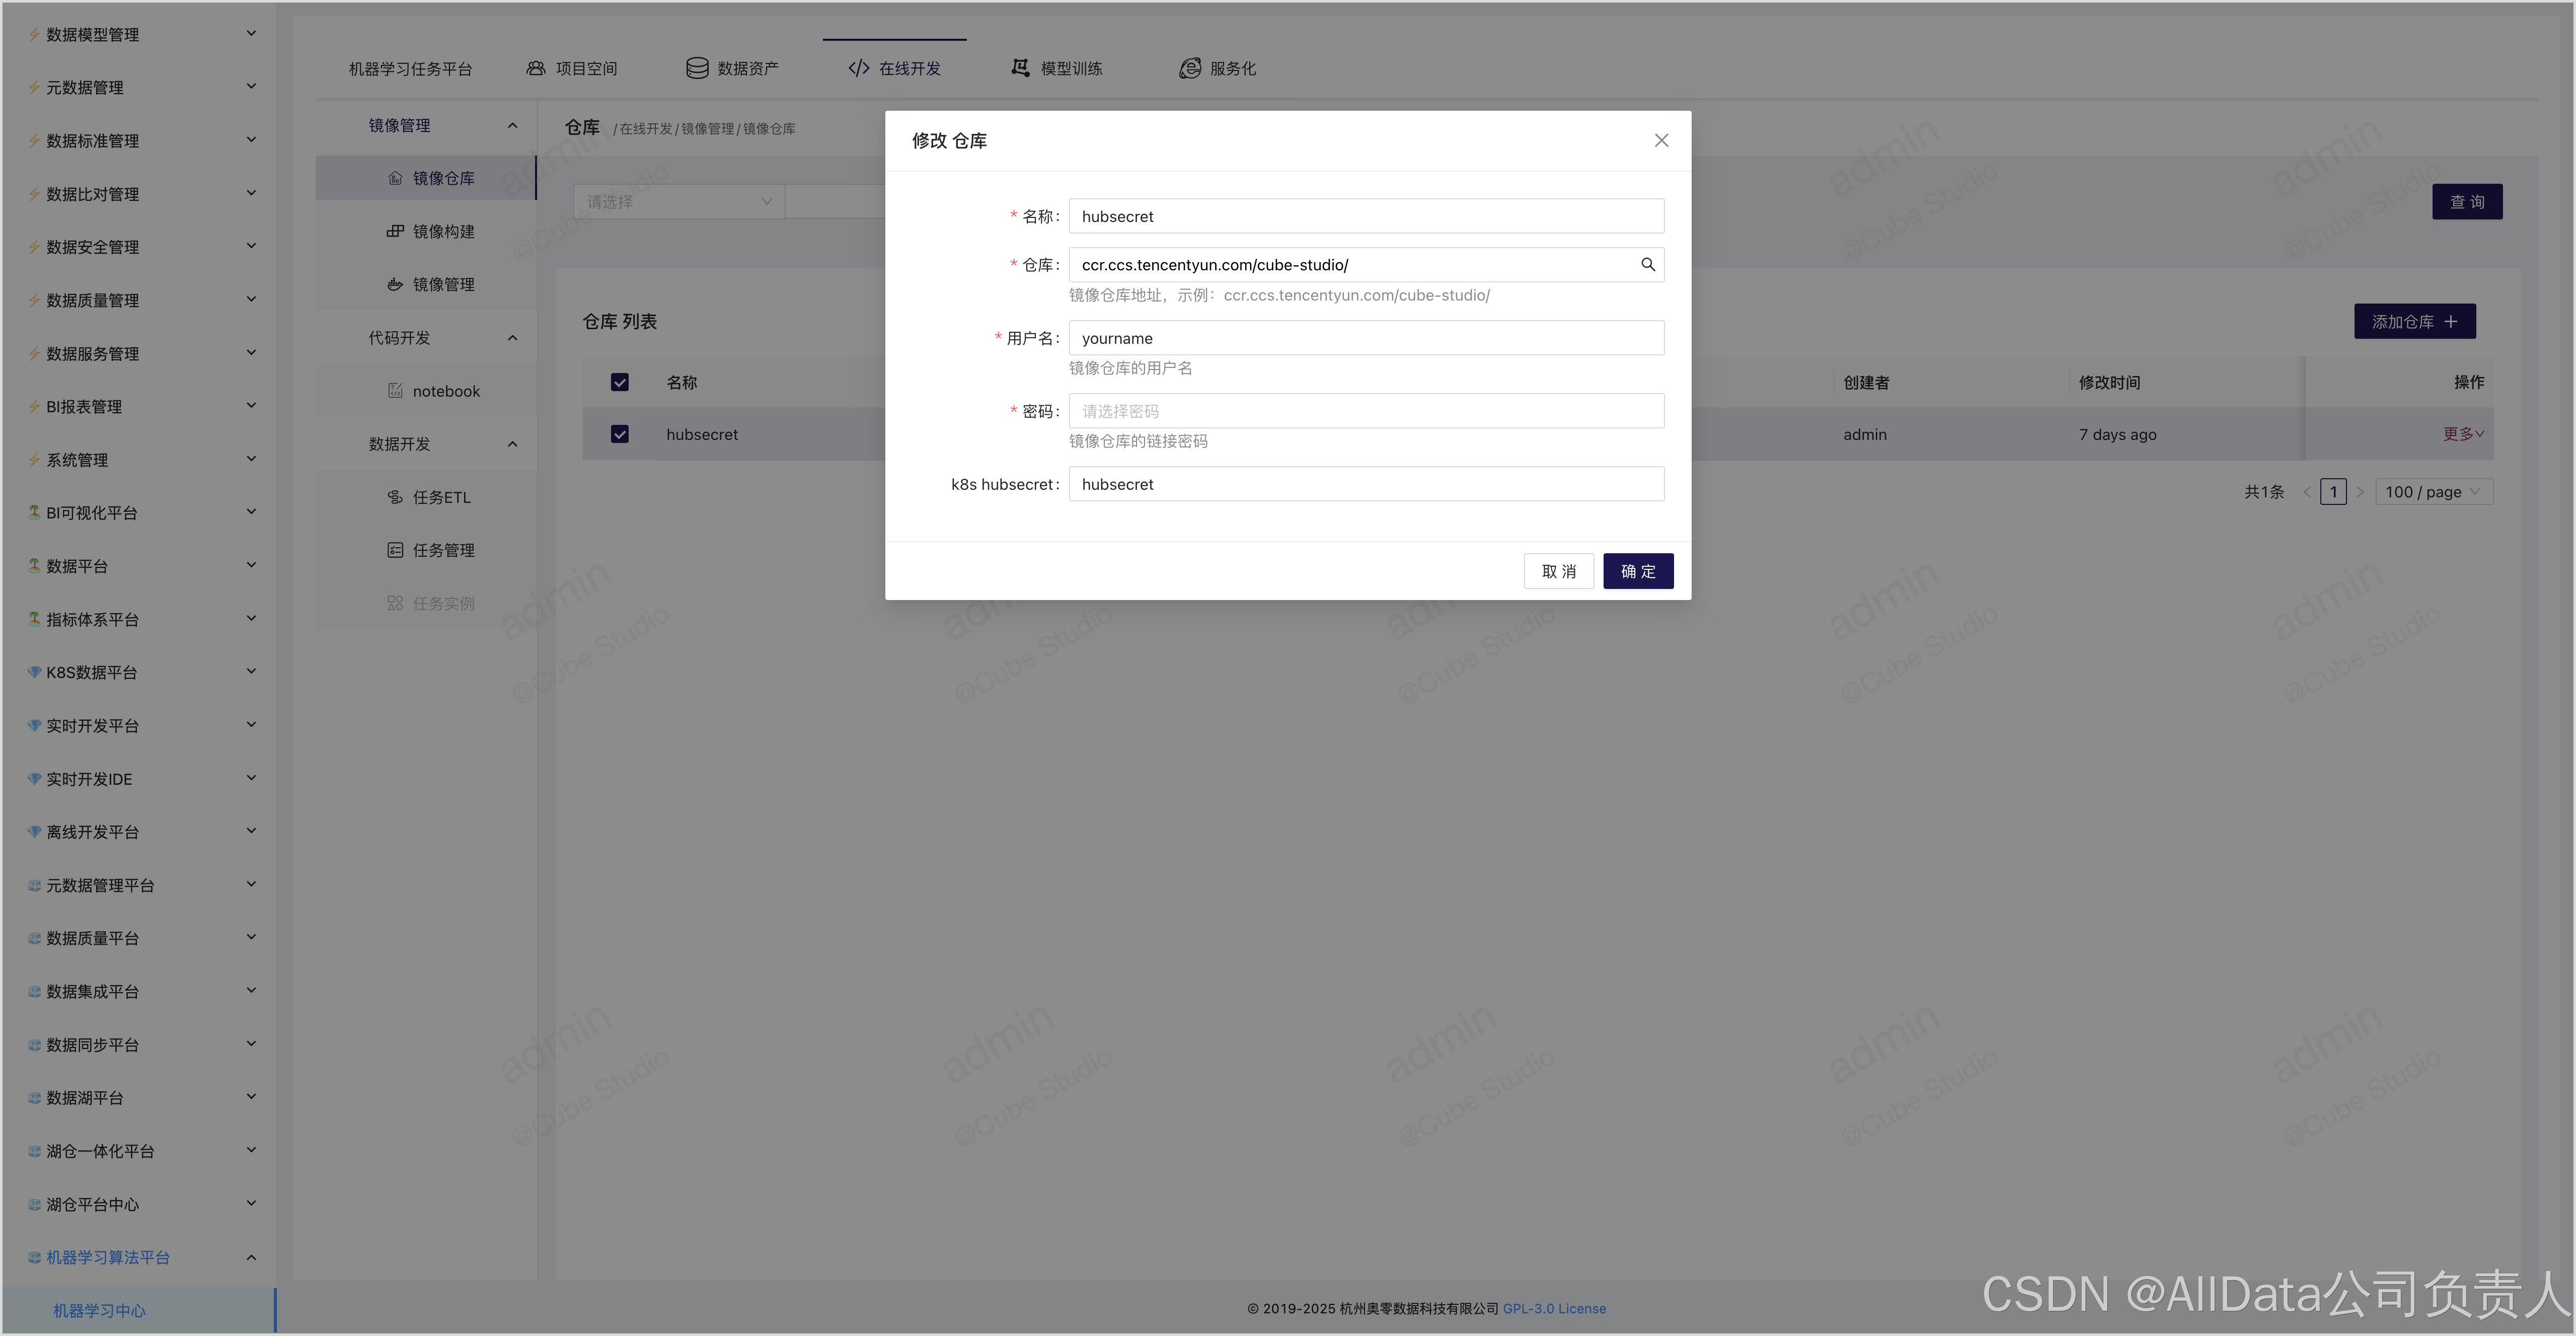
Task: Click the 在线开发 code icon
Action: point(859,68)
